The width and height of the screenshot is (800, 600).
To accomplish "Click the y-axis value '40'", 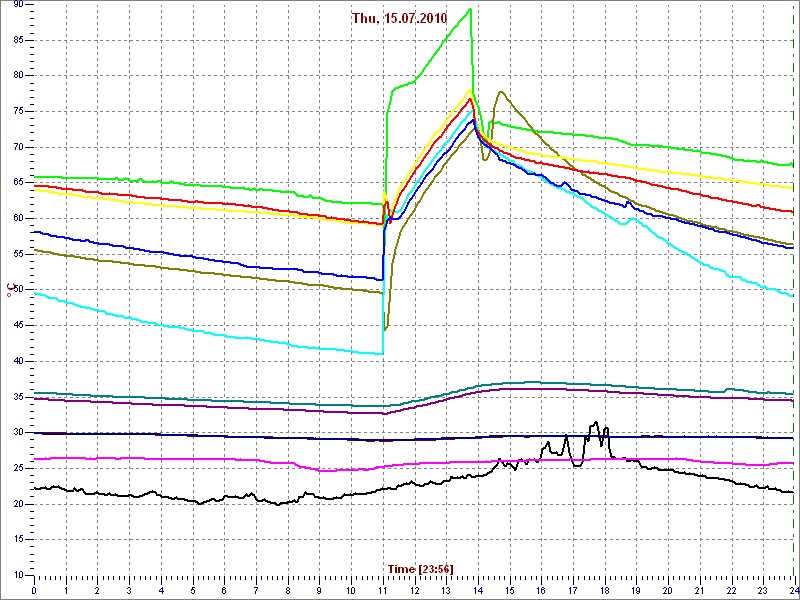I will 18,361.
